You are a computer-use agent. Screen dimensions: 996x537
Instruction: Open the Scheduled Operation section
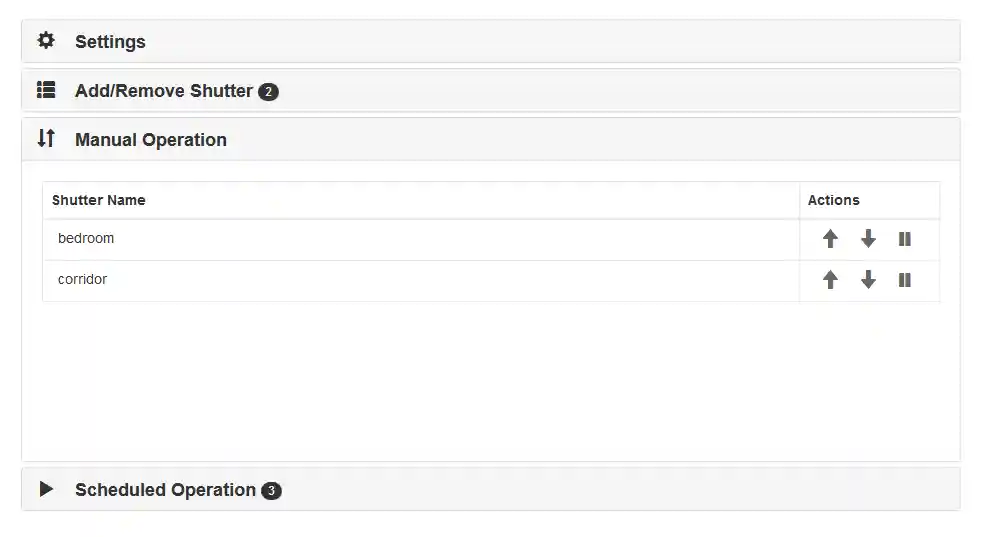coord(165,490)
